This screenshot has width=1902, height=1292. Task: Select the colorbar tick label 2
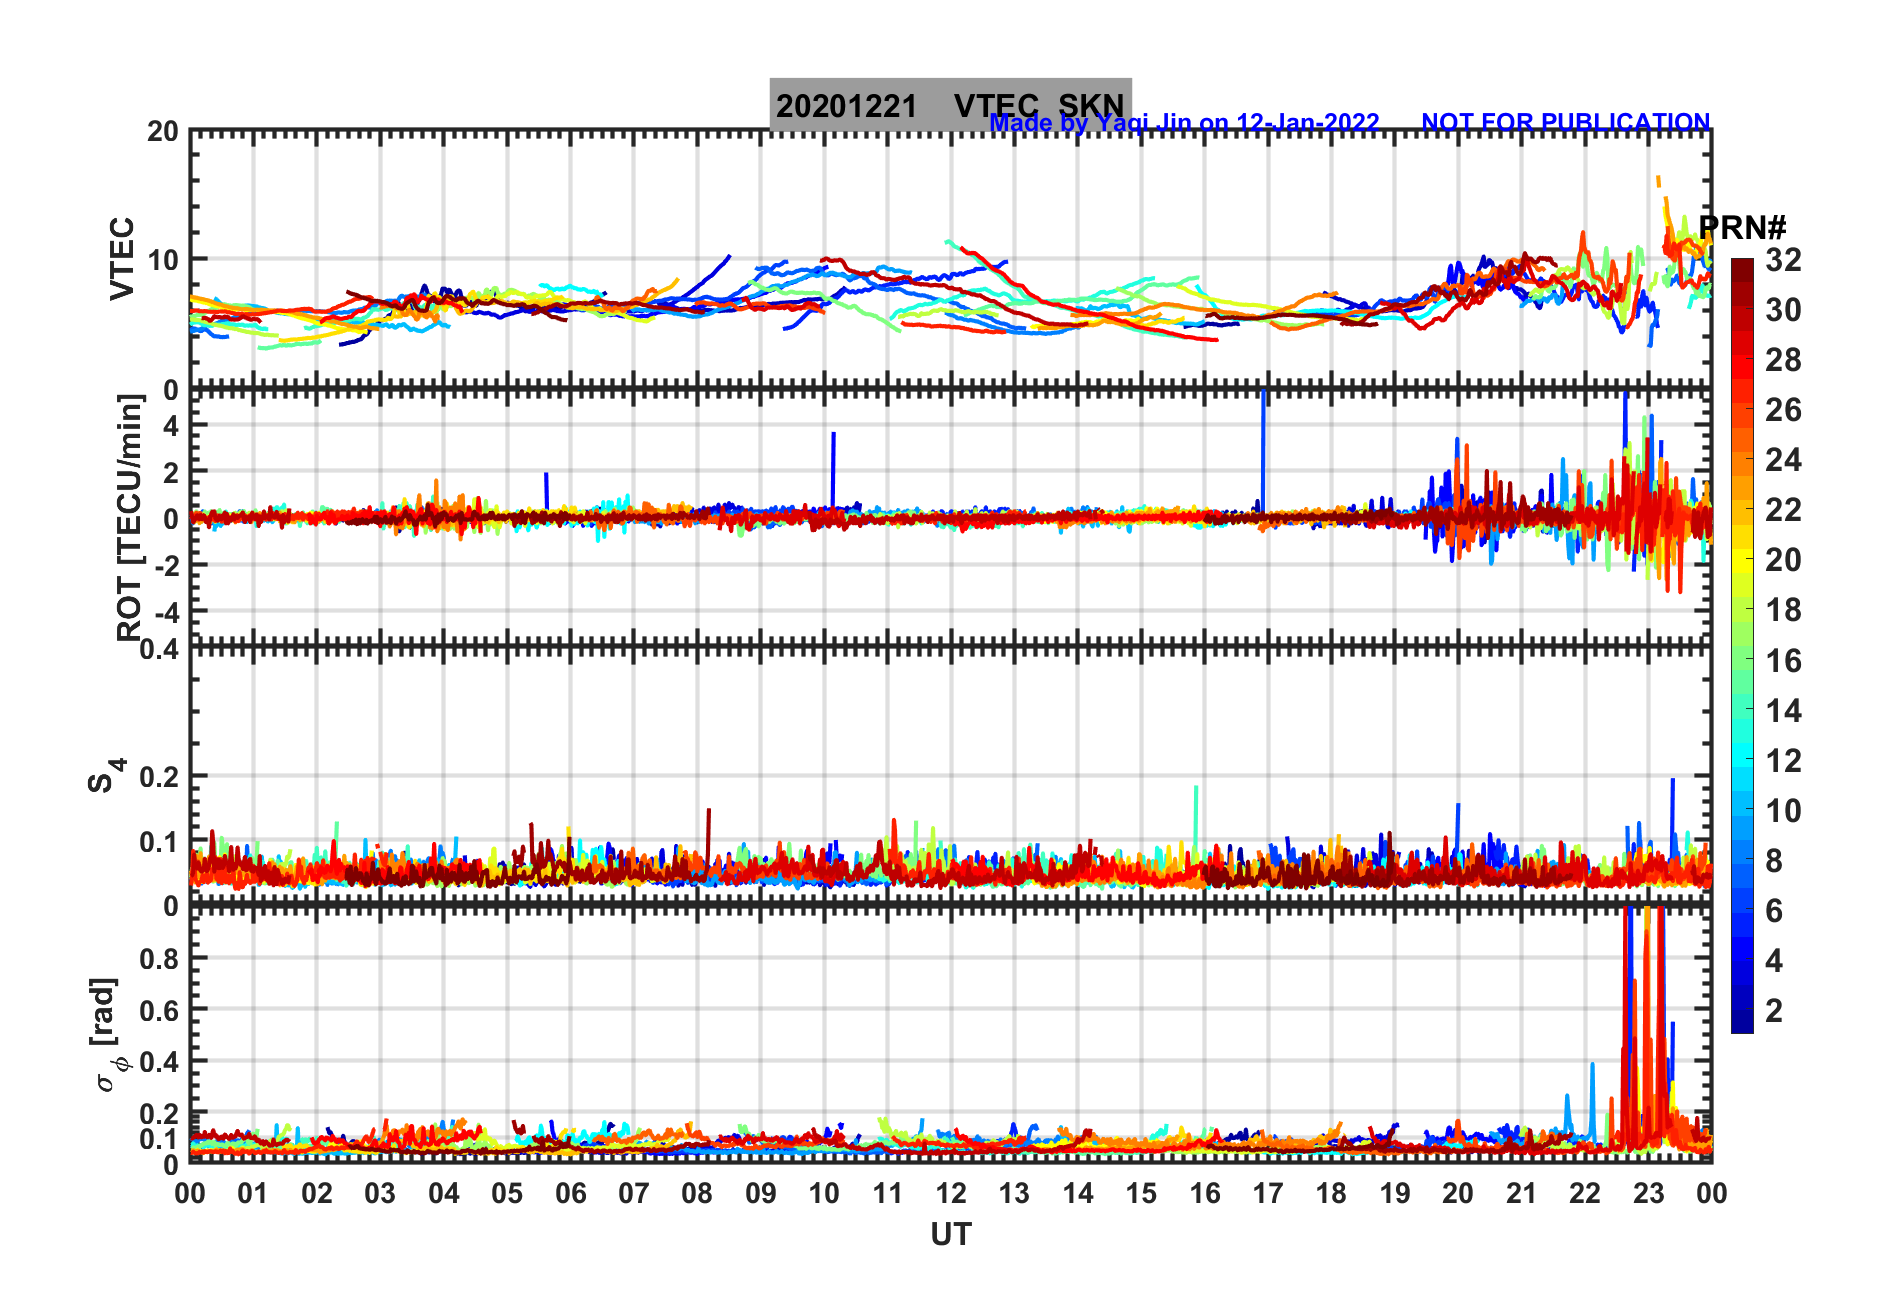(1774, 1011)
